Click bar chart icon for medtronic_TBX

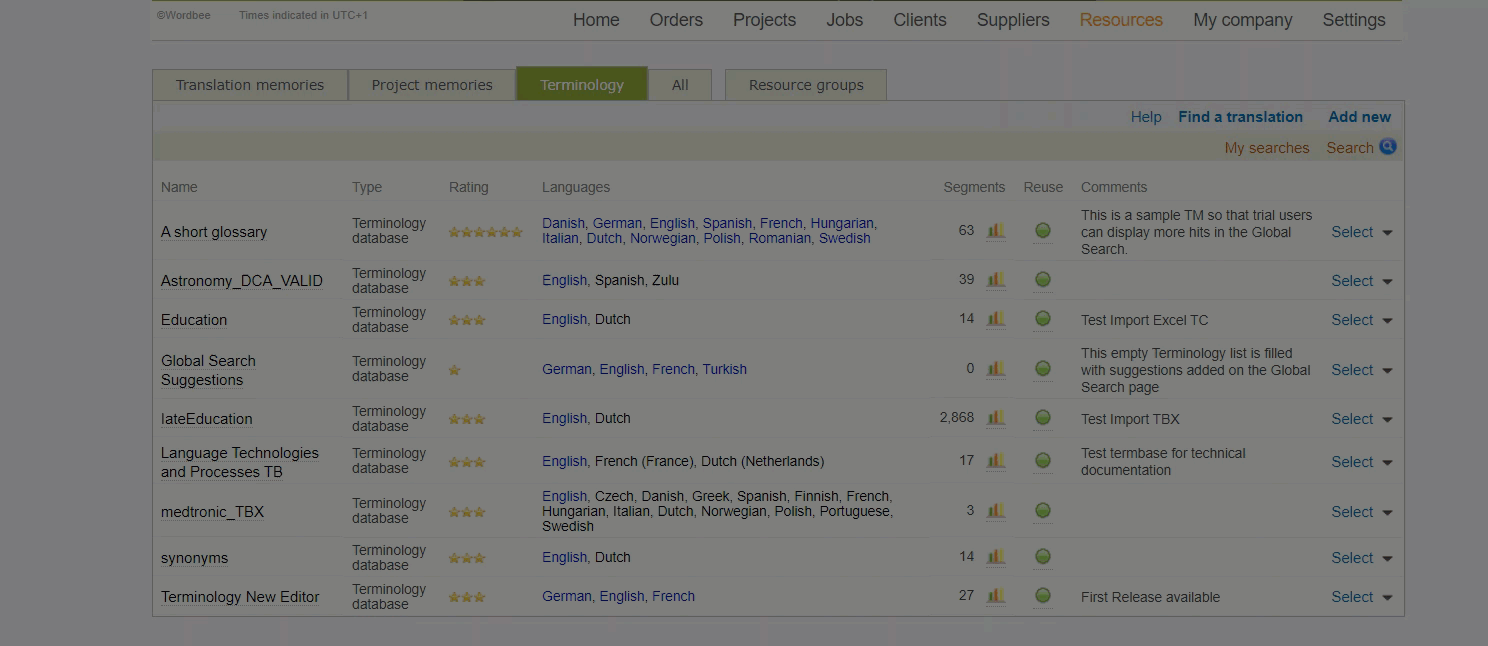[995, 511]
